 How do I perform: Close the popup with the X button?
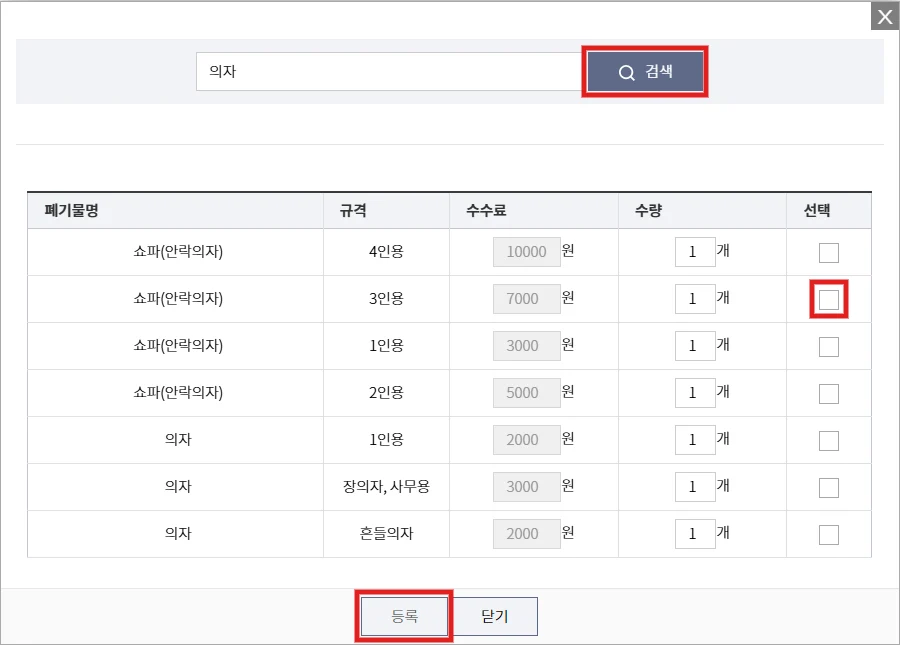(x=885, y=17)
